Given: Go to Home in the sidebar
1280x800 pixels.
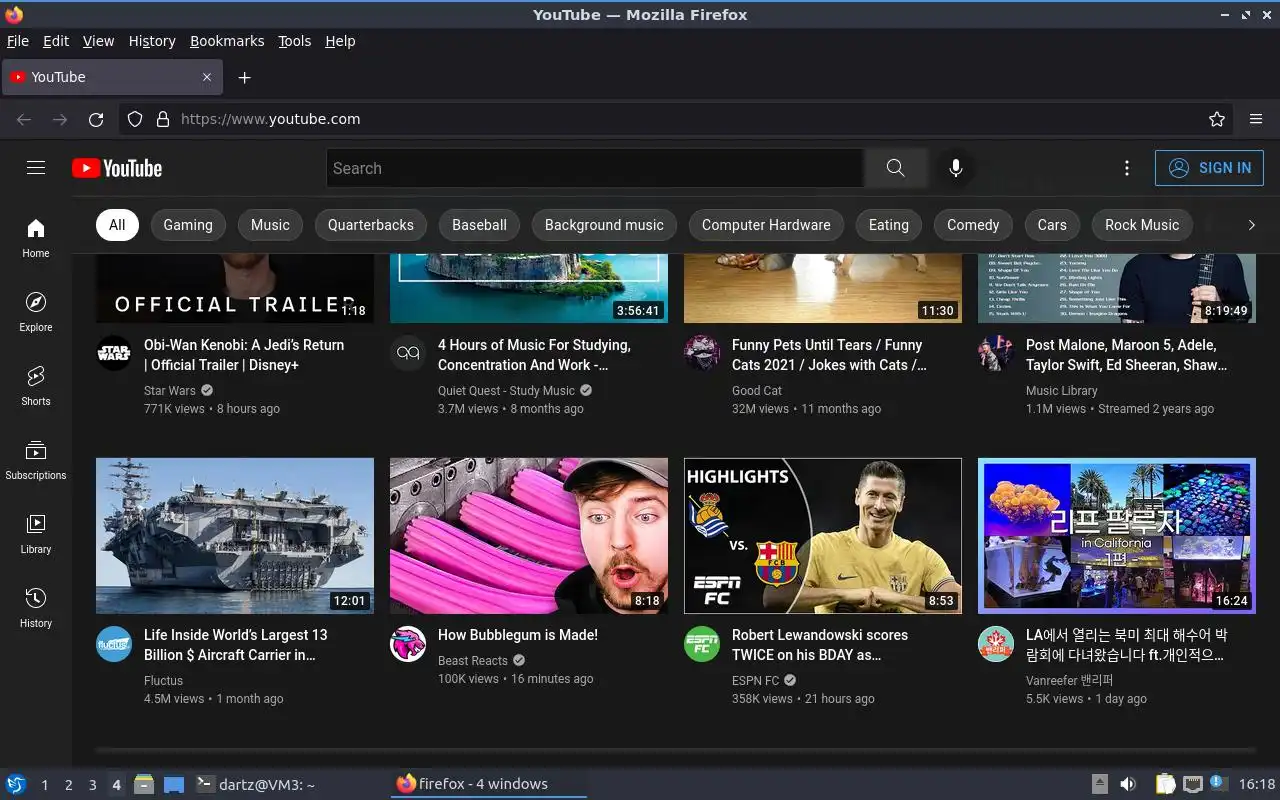Looking at the screenshot, I should click(36, 238).
